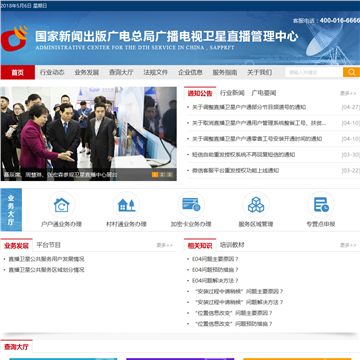The image size is (360, 360).
Task: Open the 村村通业务办理 village icon
Action: (126, 205)
